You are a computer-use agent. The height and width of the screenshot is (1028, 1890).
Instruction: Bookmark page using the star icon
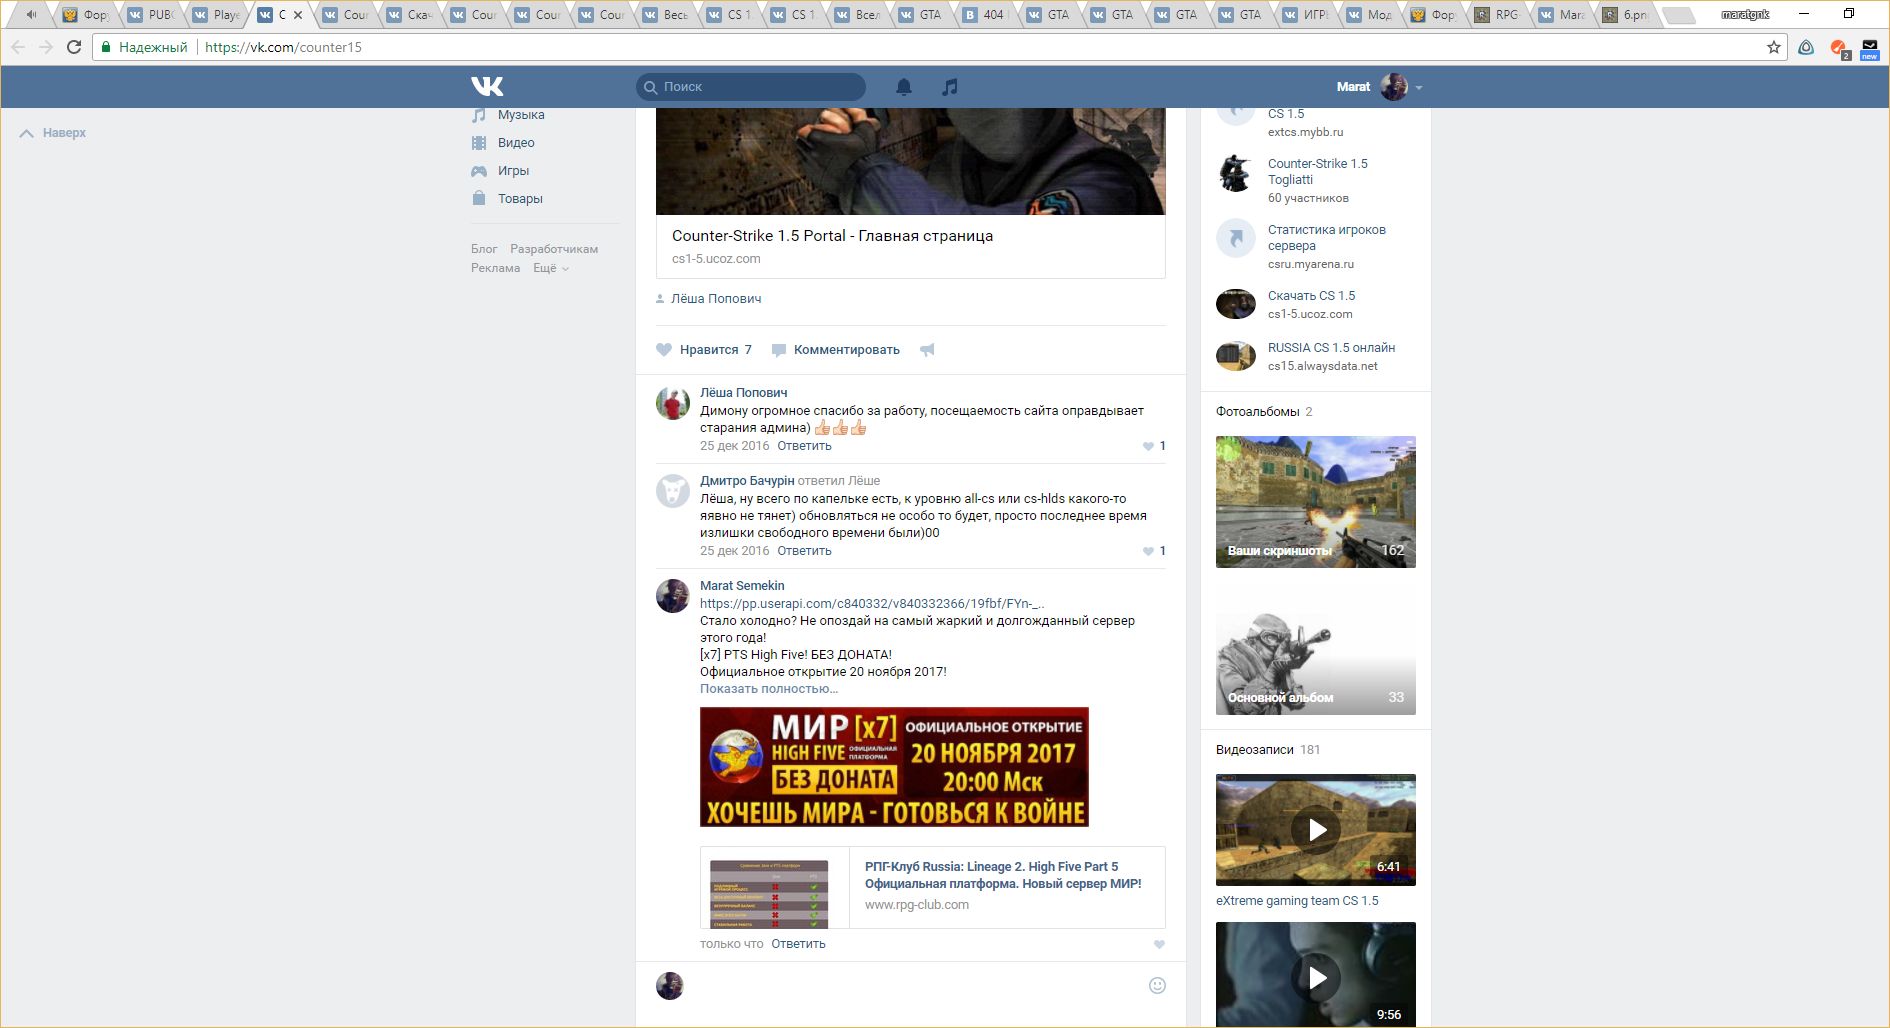click(x=1774, y=47)
